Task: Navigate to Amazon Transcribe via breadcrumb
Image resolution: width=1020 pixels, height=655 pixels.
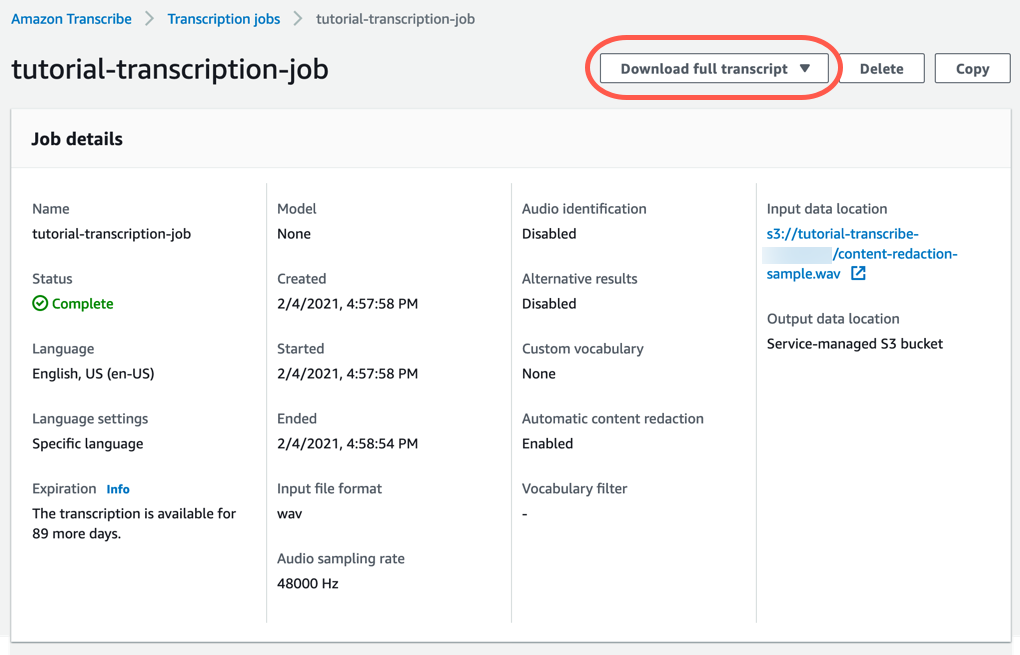Action: coord(70,18)
